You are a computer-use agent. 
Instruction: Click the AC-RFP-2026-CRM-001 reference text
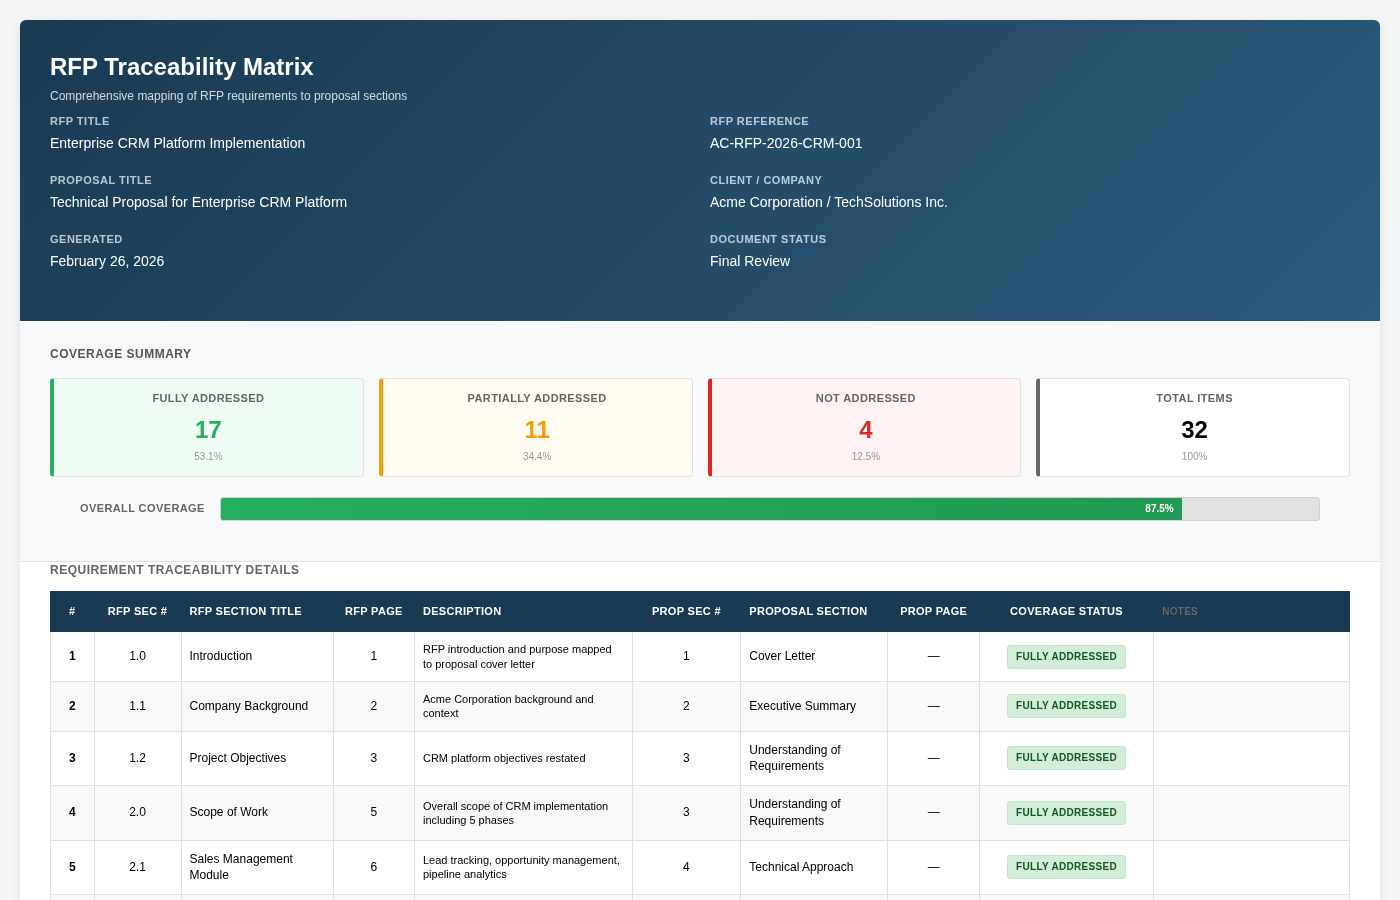click(786, 143)
